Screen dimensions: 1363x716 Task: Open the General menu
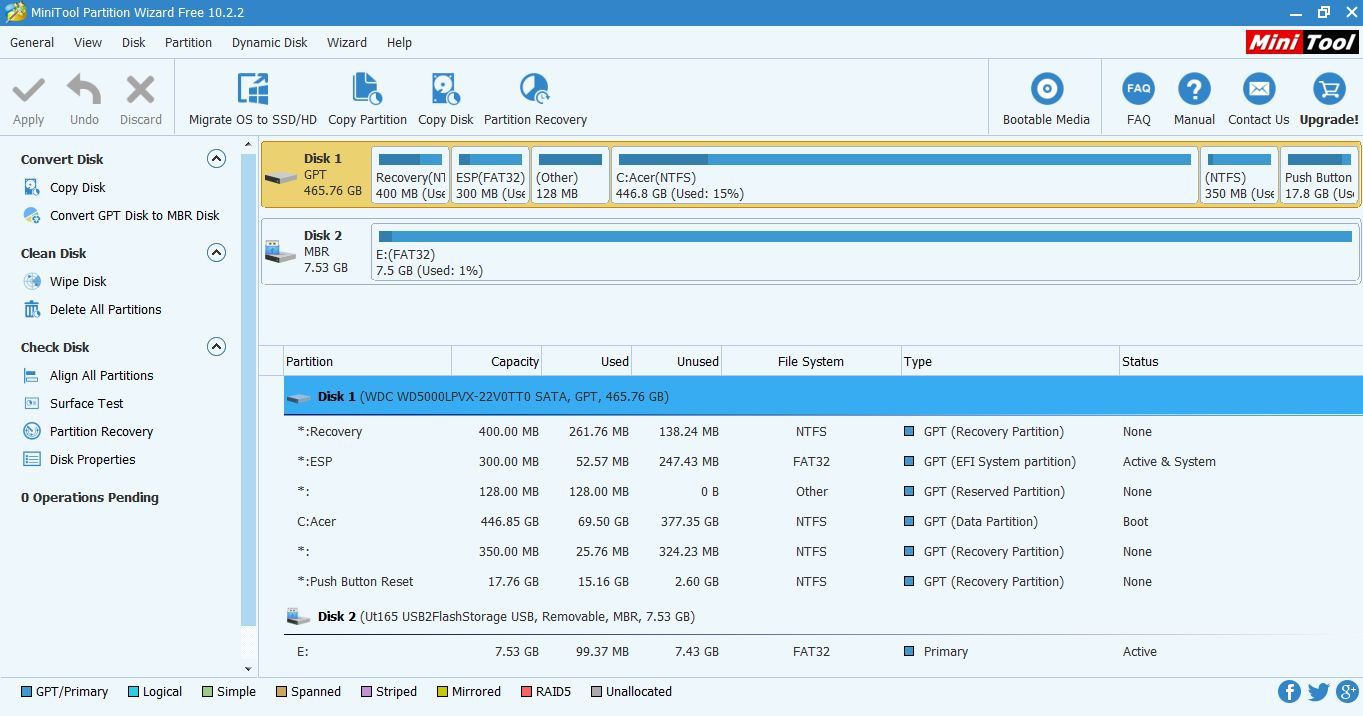(32, 43)
